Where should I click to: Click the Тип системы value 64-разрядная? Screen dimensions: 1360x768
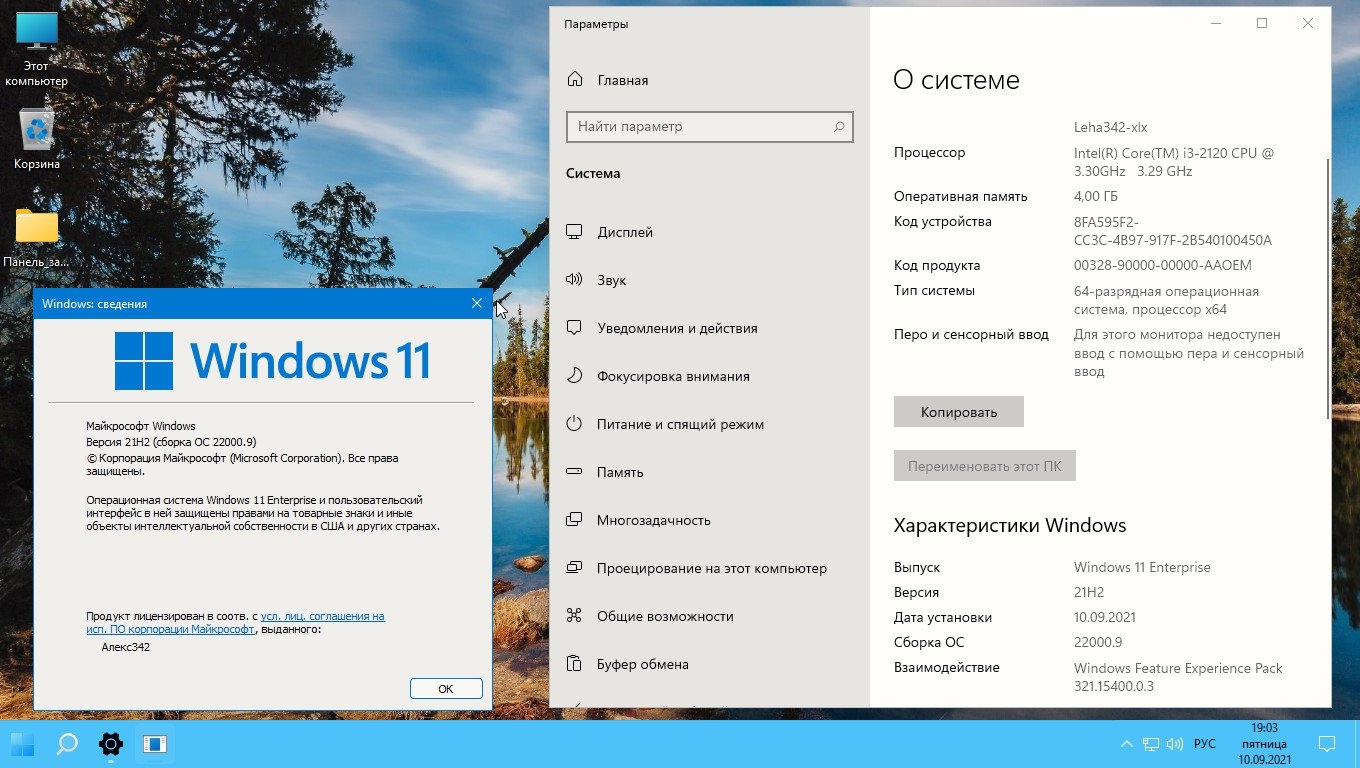click(1166, 300)
